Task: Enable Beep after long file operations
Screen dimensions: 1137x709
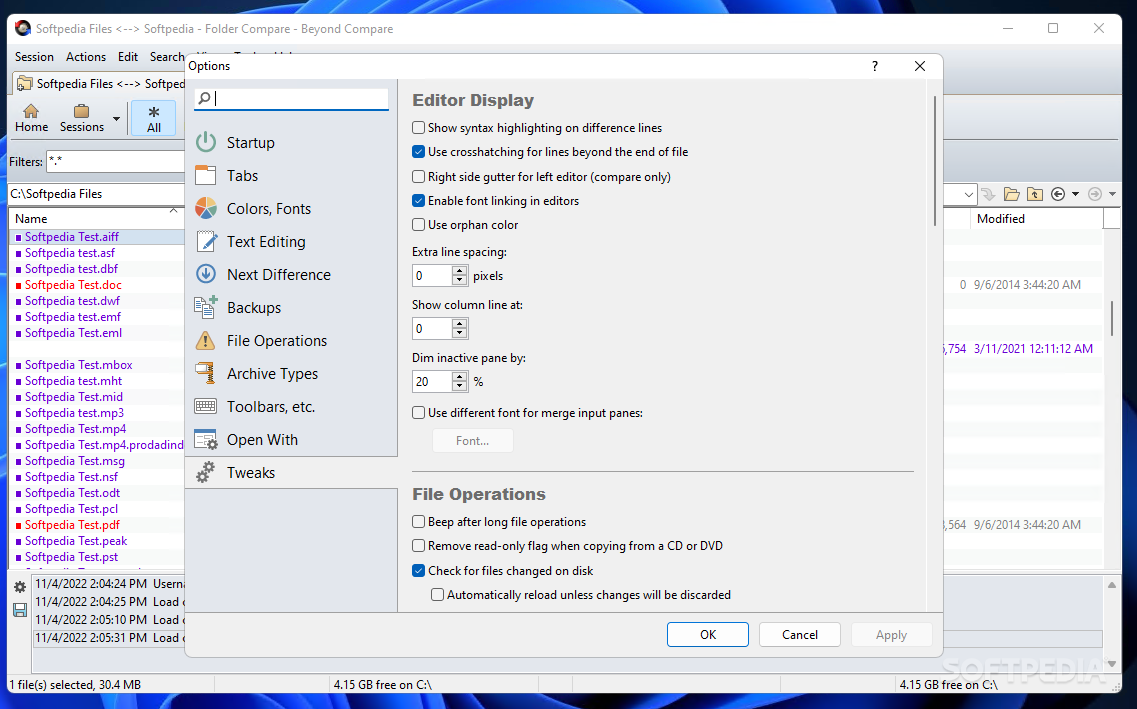Action: pyautogui.click(x=418, y=521)
